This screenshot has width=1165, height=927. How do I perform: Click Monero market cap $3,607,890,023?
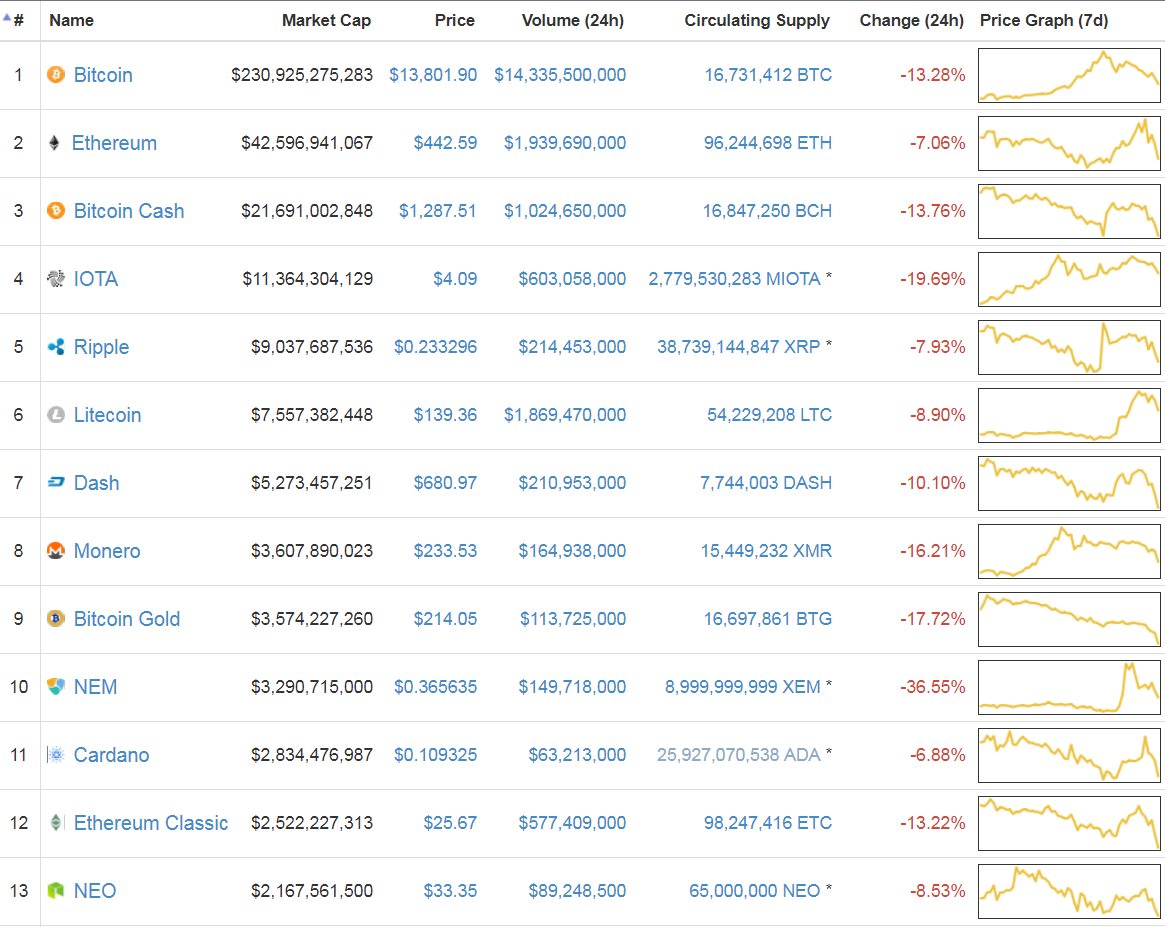[x=311, y=550]
